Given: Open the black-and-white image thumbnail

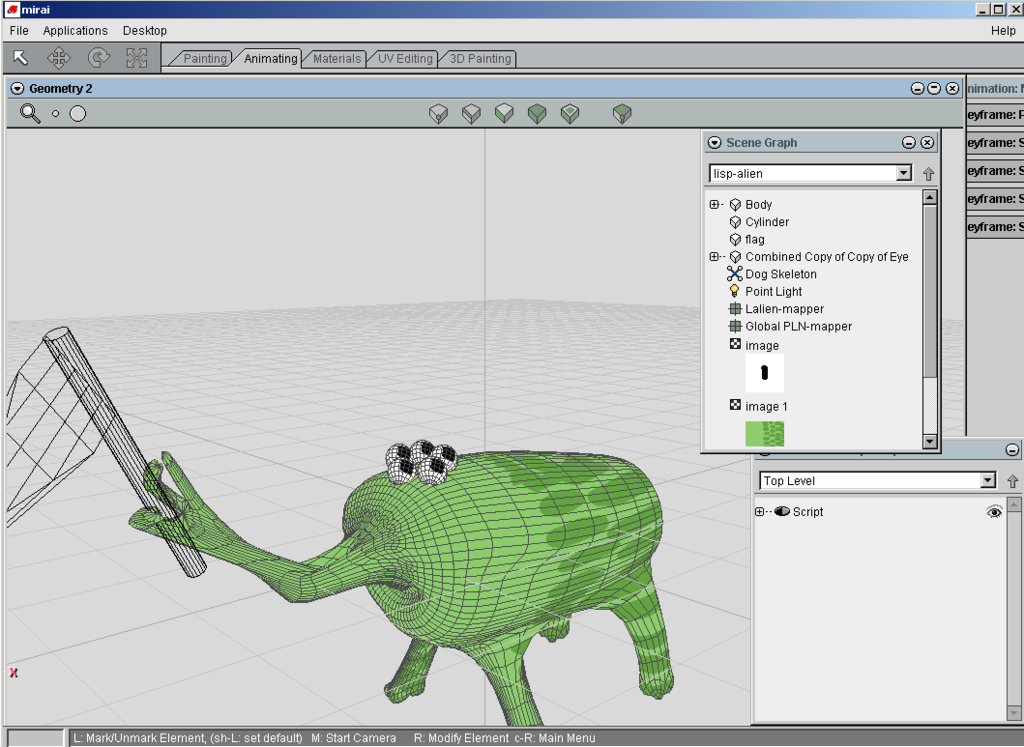Looking at the screenshot, I should tap(764, 373).
